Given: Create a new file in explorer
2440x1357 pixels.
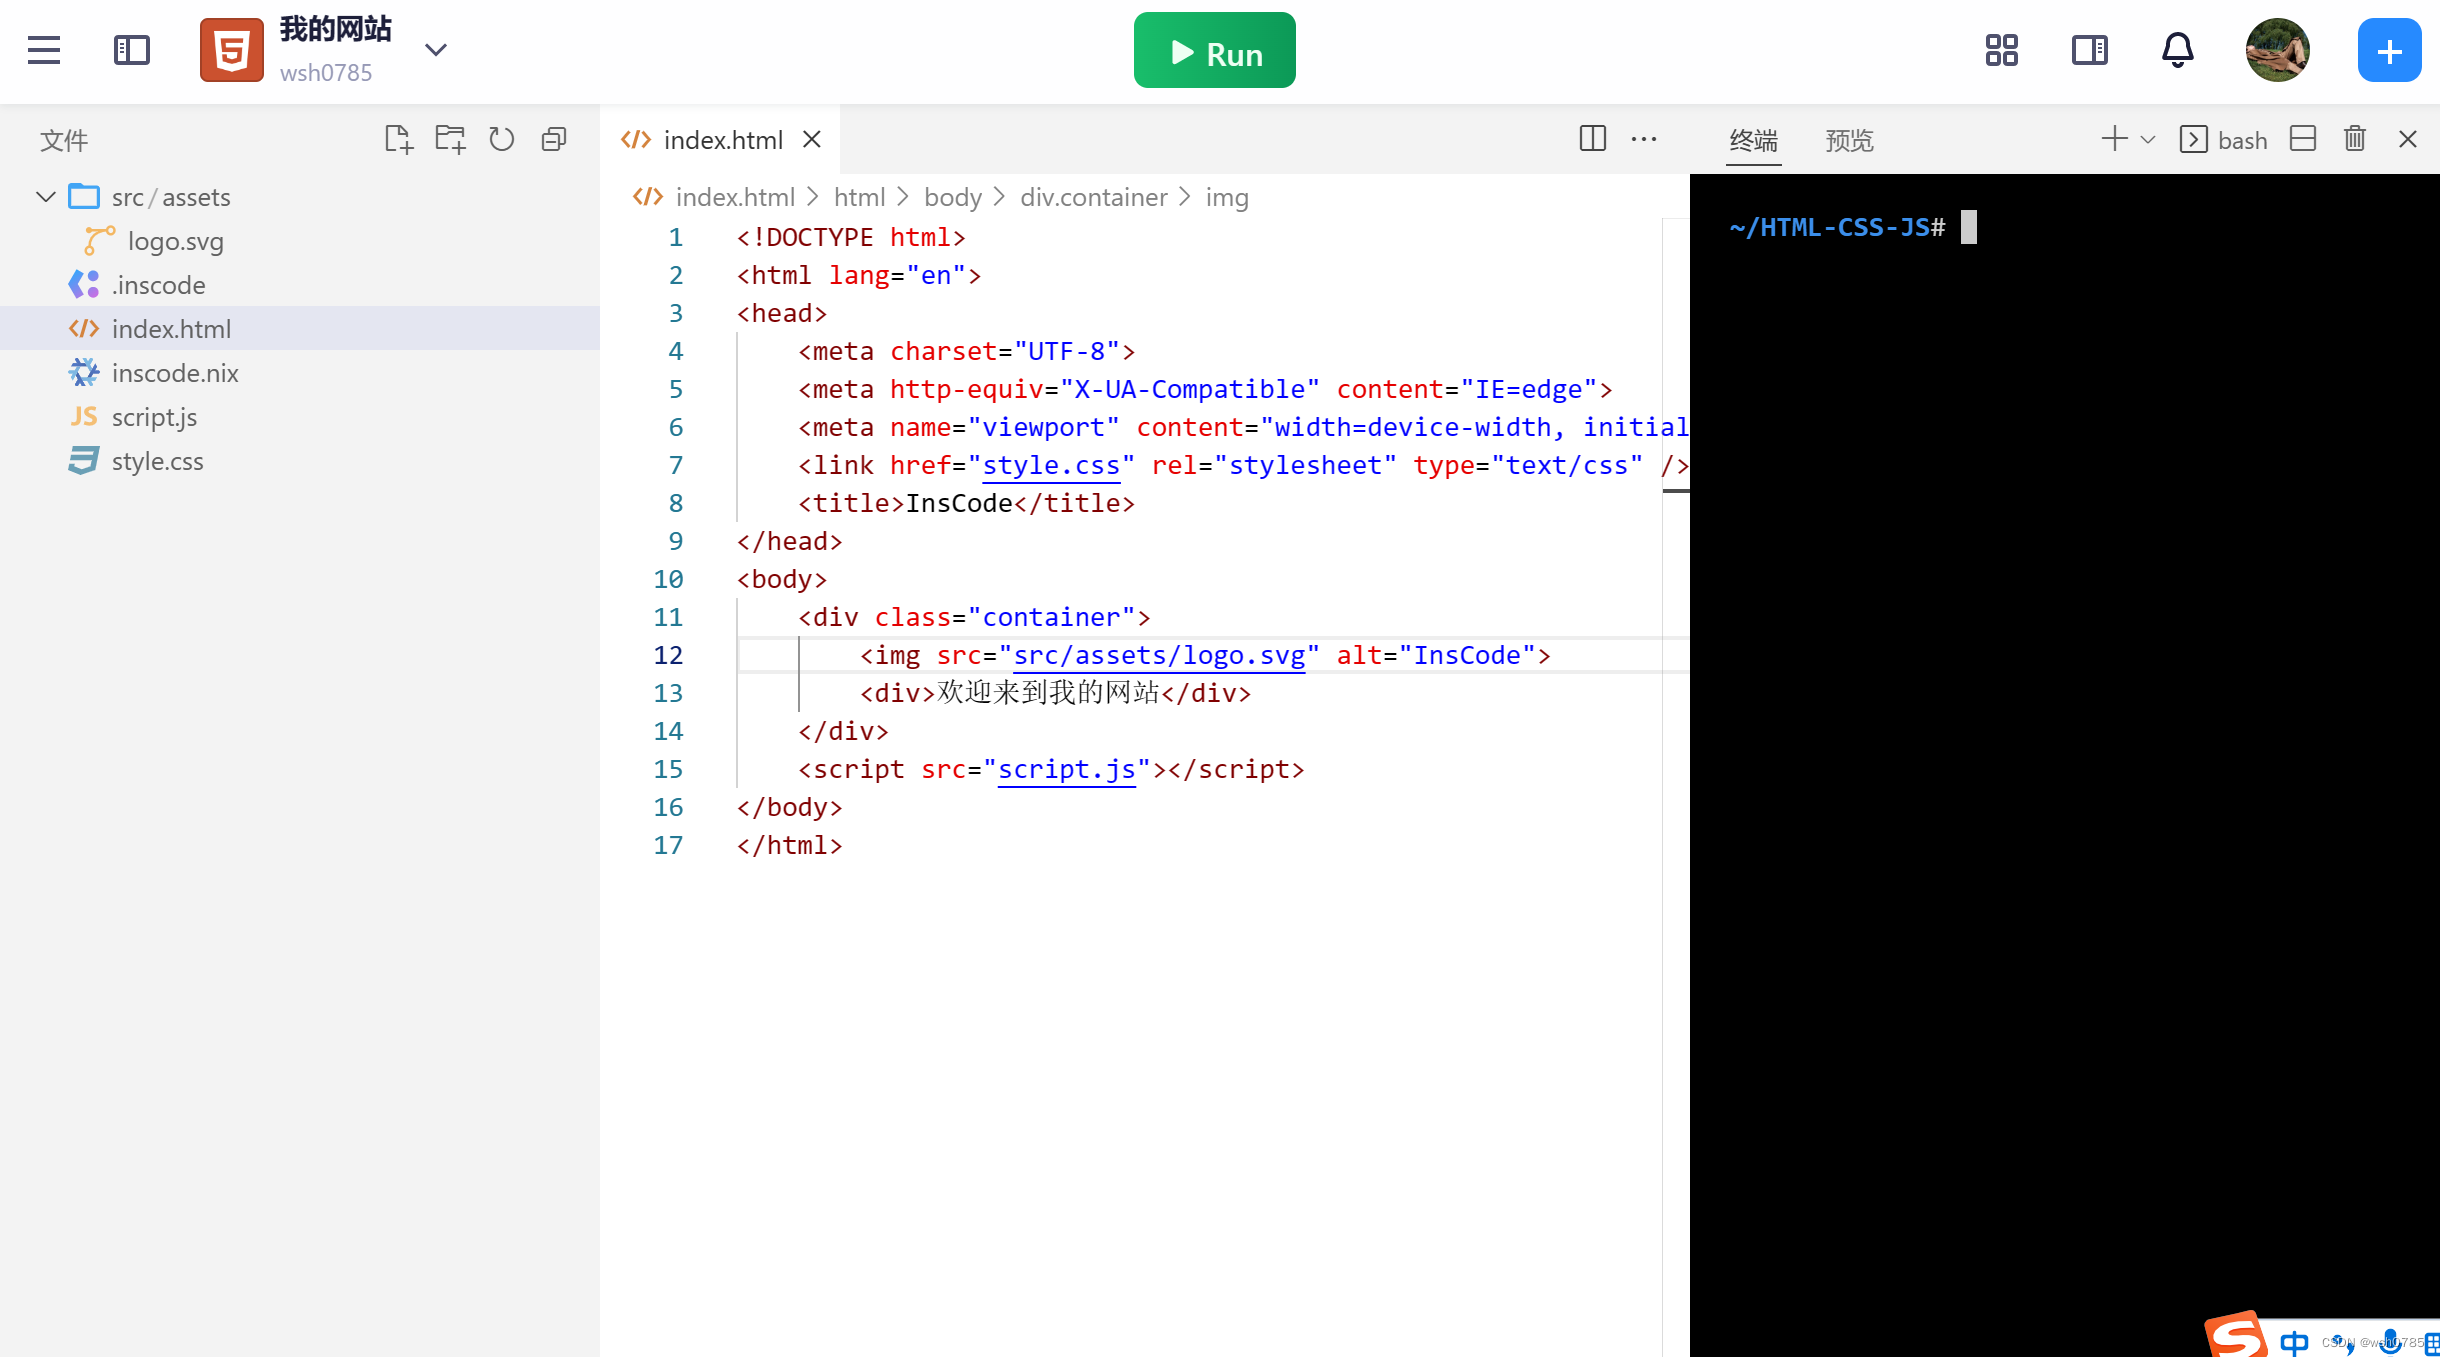Looking at the screenshot, I should (x=398, y=140).
